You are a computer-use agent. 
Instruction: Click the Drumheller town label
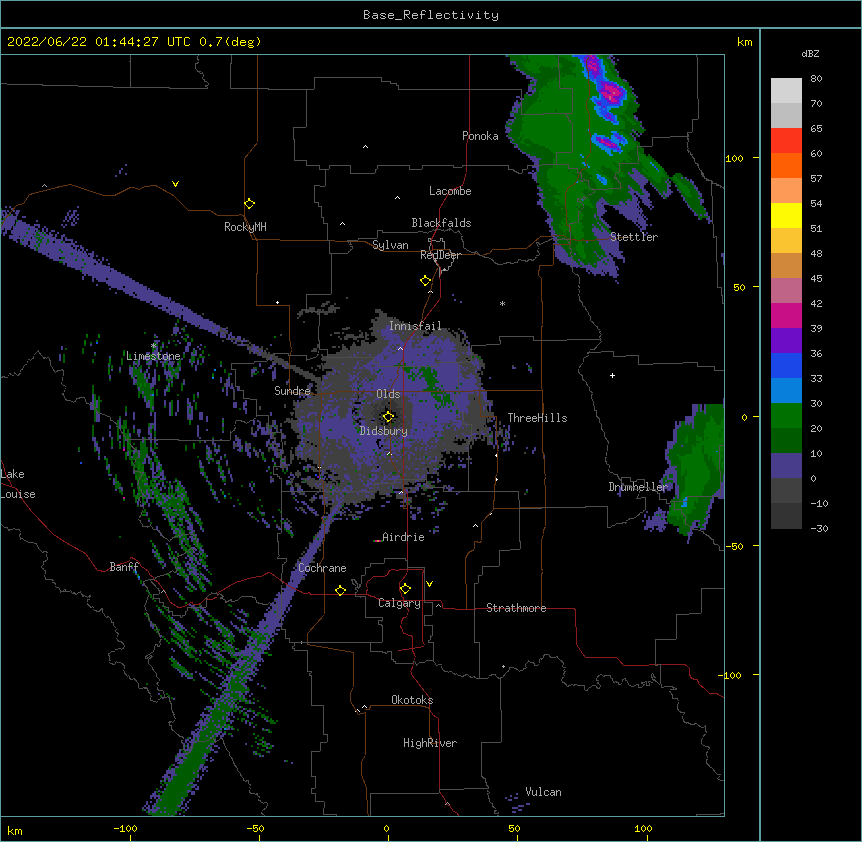click(x=638, y=487)
